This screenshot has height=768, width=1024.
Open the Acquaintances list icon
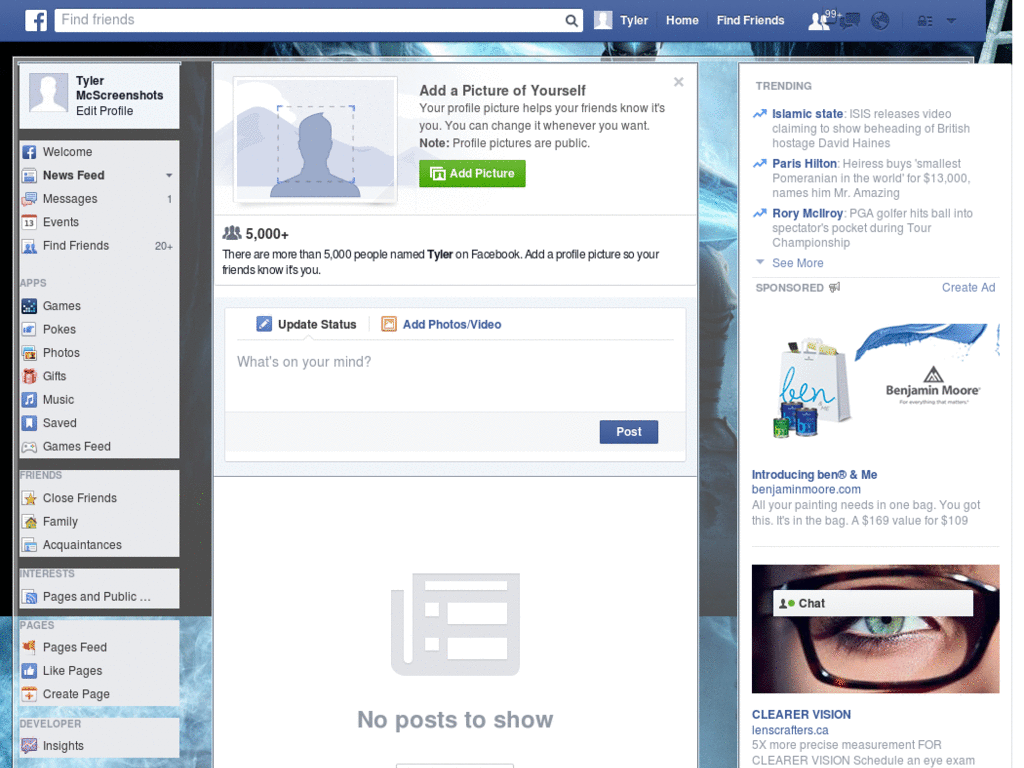pos(29,545)
